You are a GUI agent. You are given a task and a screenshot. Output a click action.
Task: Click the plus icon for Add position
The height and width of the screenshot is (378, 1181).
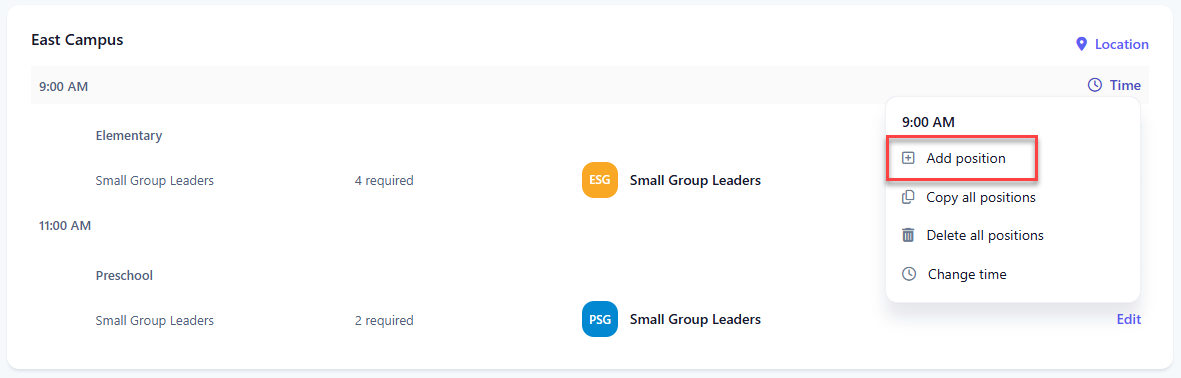908,158
